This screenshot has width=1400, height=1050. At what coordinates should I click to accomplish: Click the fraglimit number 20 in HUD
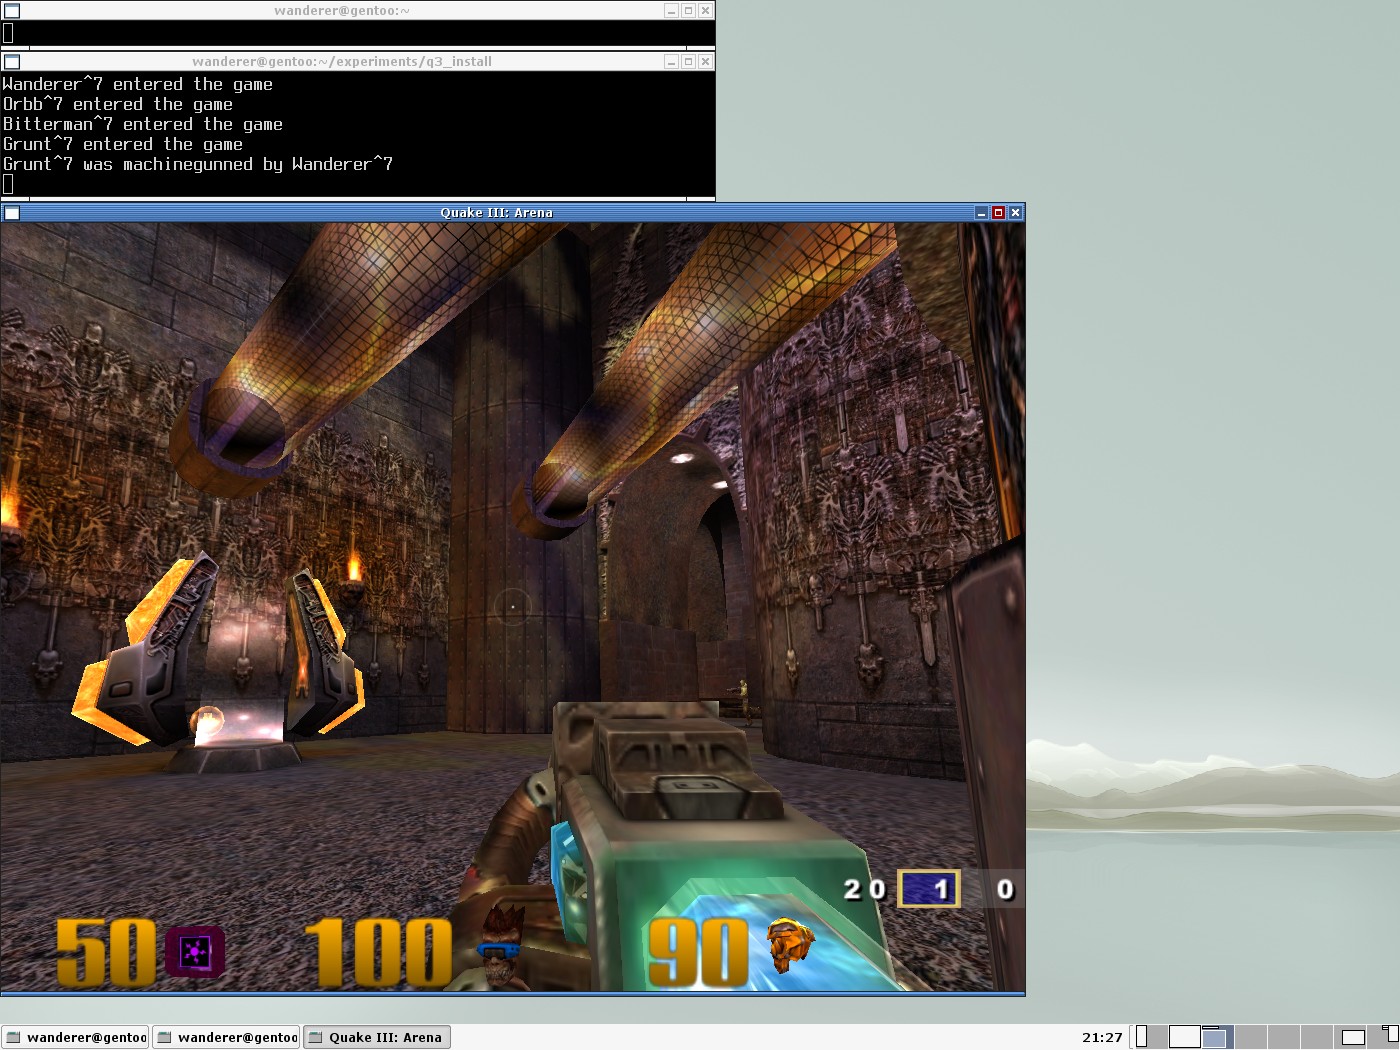pyautogui.click(x=864, y=889)
